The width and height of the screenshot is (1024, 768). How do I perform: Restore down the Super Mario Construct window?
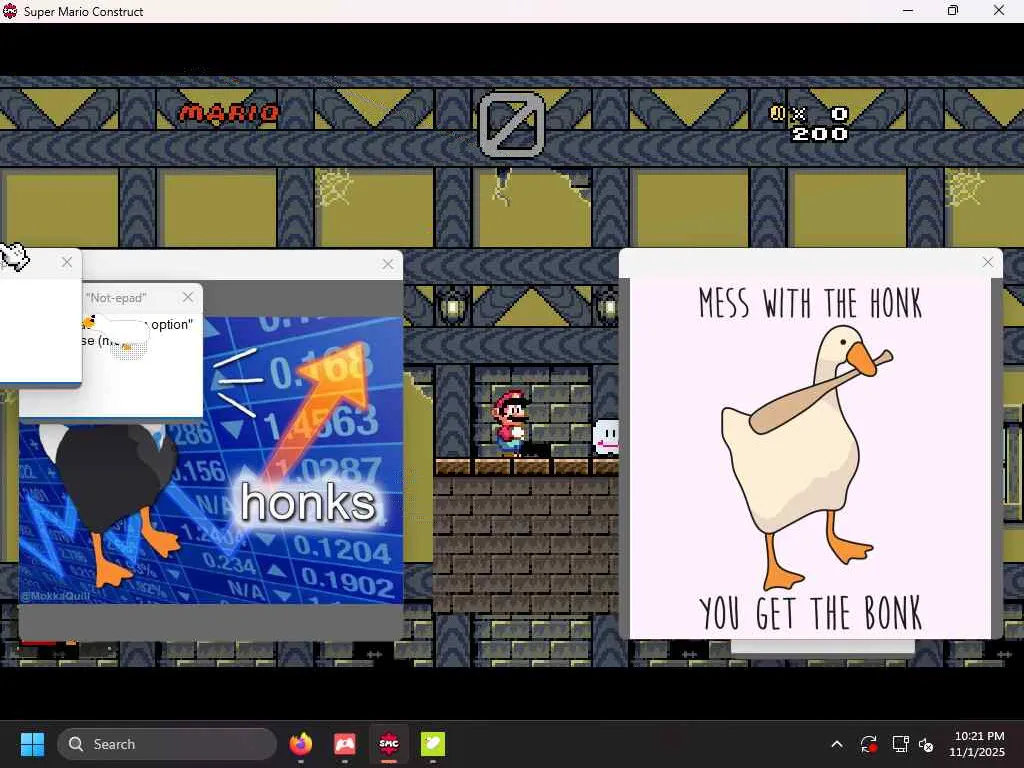(x=953, y=10)
